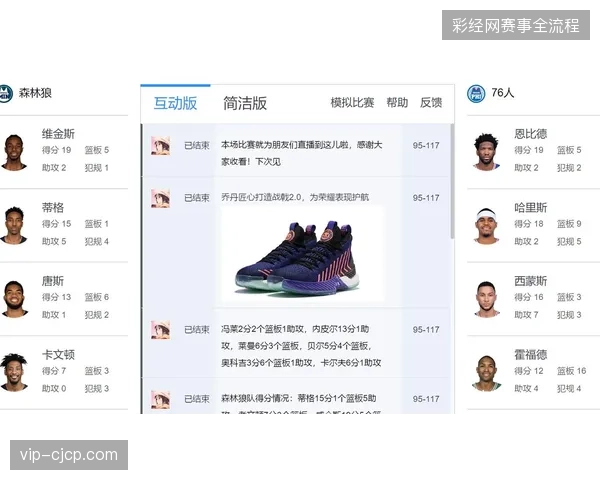Click 蒂格 score stat 得分 15
The height and width of the screenshot is (480, 600).
[x=57, y=224]
